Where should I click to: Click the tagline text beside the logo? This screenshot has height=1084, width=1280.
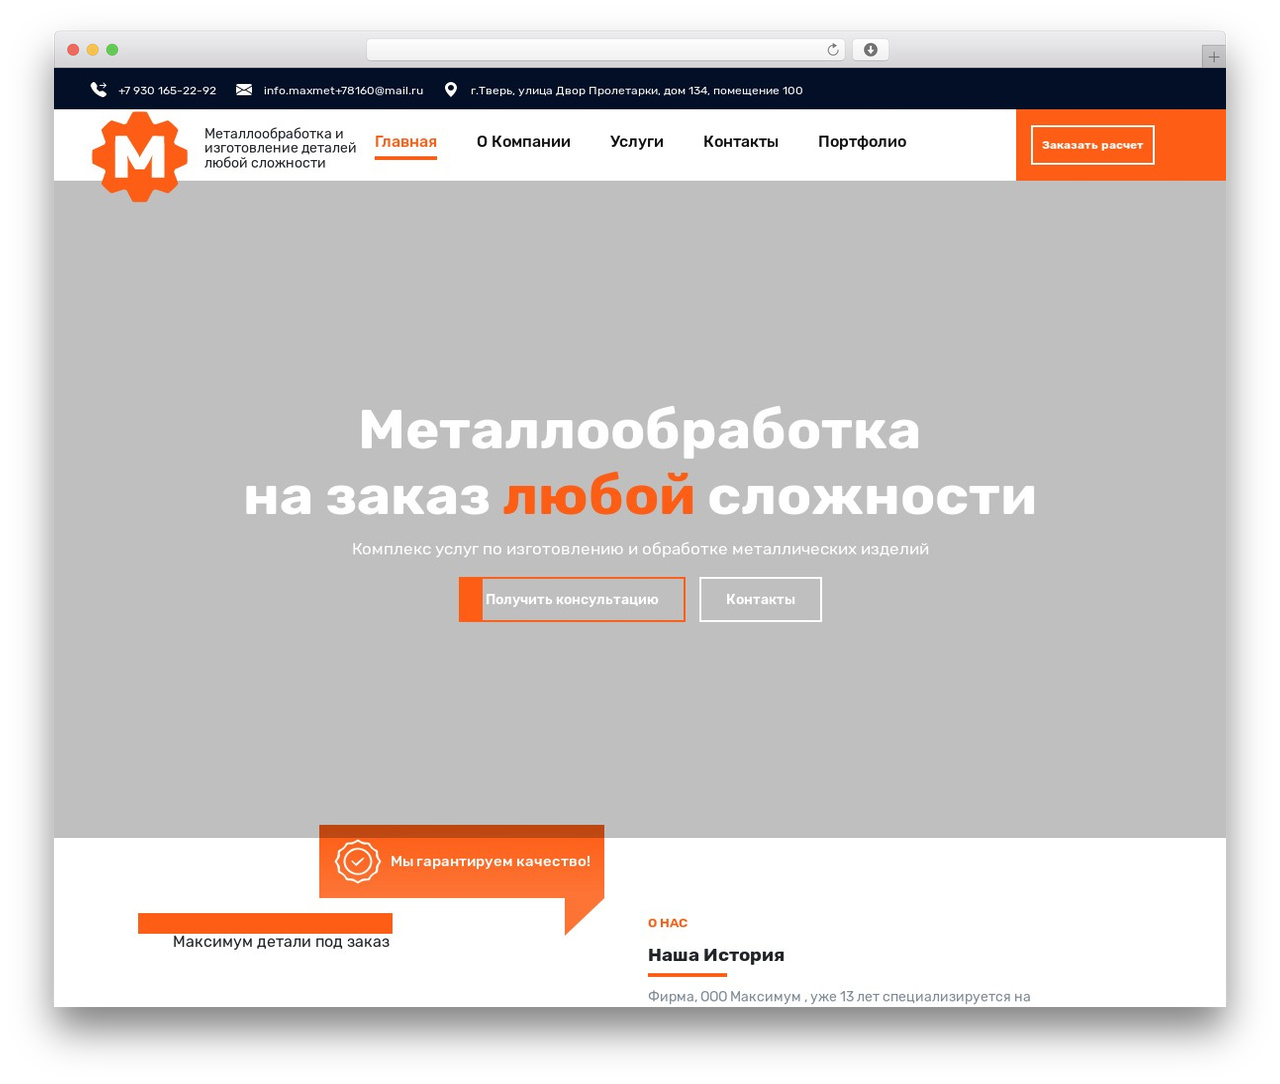(280, 148)
